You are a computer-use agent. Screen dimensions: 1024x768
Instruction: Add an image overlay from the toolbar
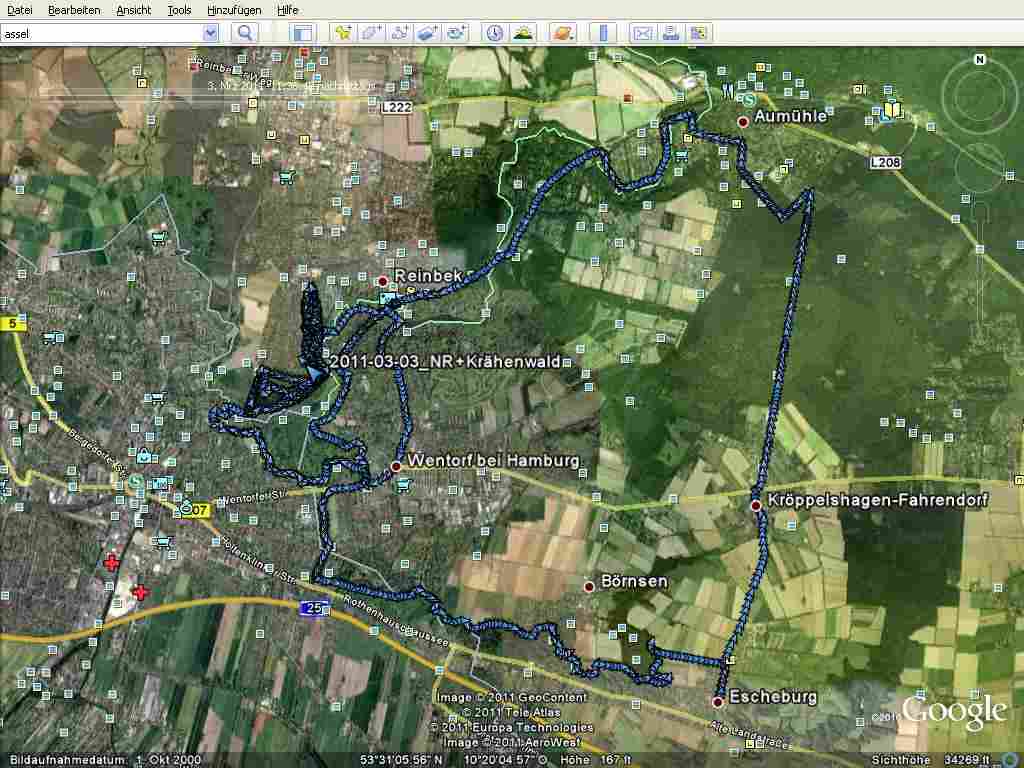pyautogui.click(x=428, y=33)
